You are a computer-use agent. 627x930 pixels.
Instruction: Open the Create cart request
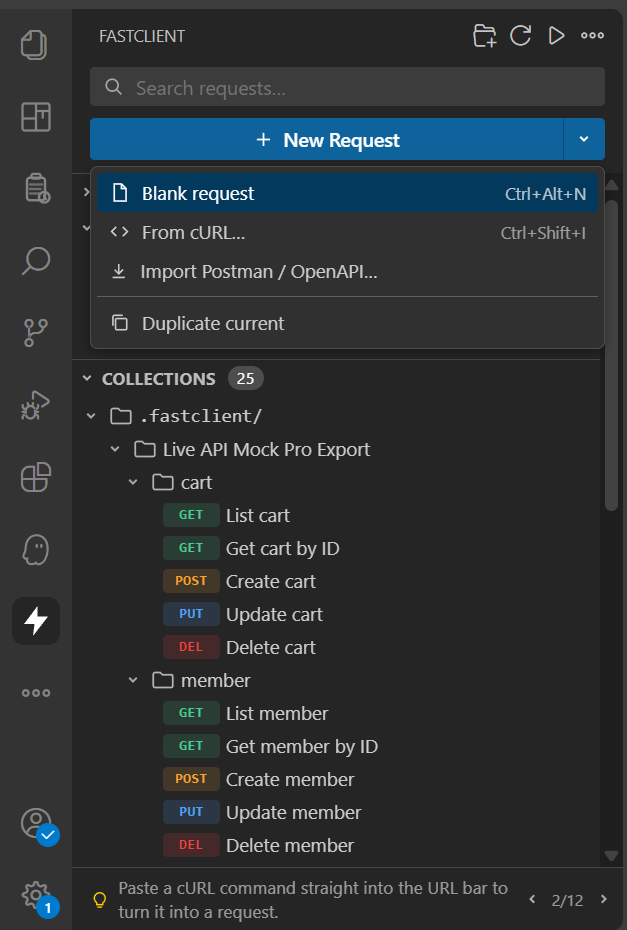pyautogui.click(x=270, y=581)
